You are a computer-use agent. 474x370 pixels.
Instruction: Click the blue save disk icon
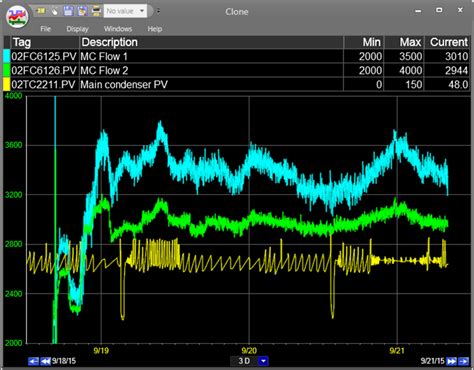click(x=68, y=11)
